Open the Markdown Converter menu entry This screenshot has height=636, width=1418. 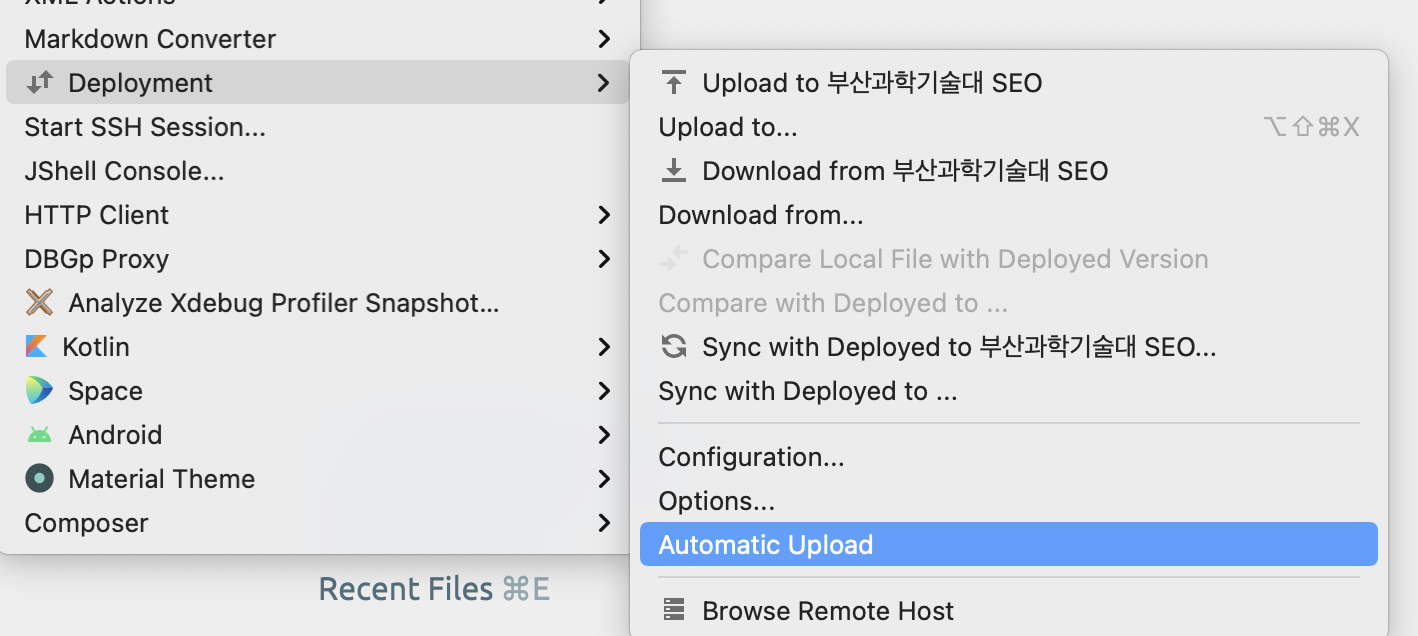click(318, 39)
